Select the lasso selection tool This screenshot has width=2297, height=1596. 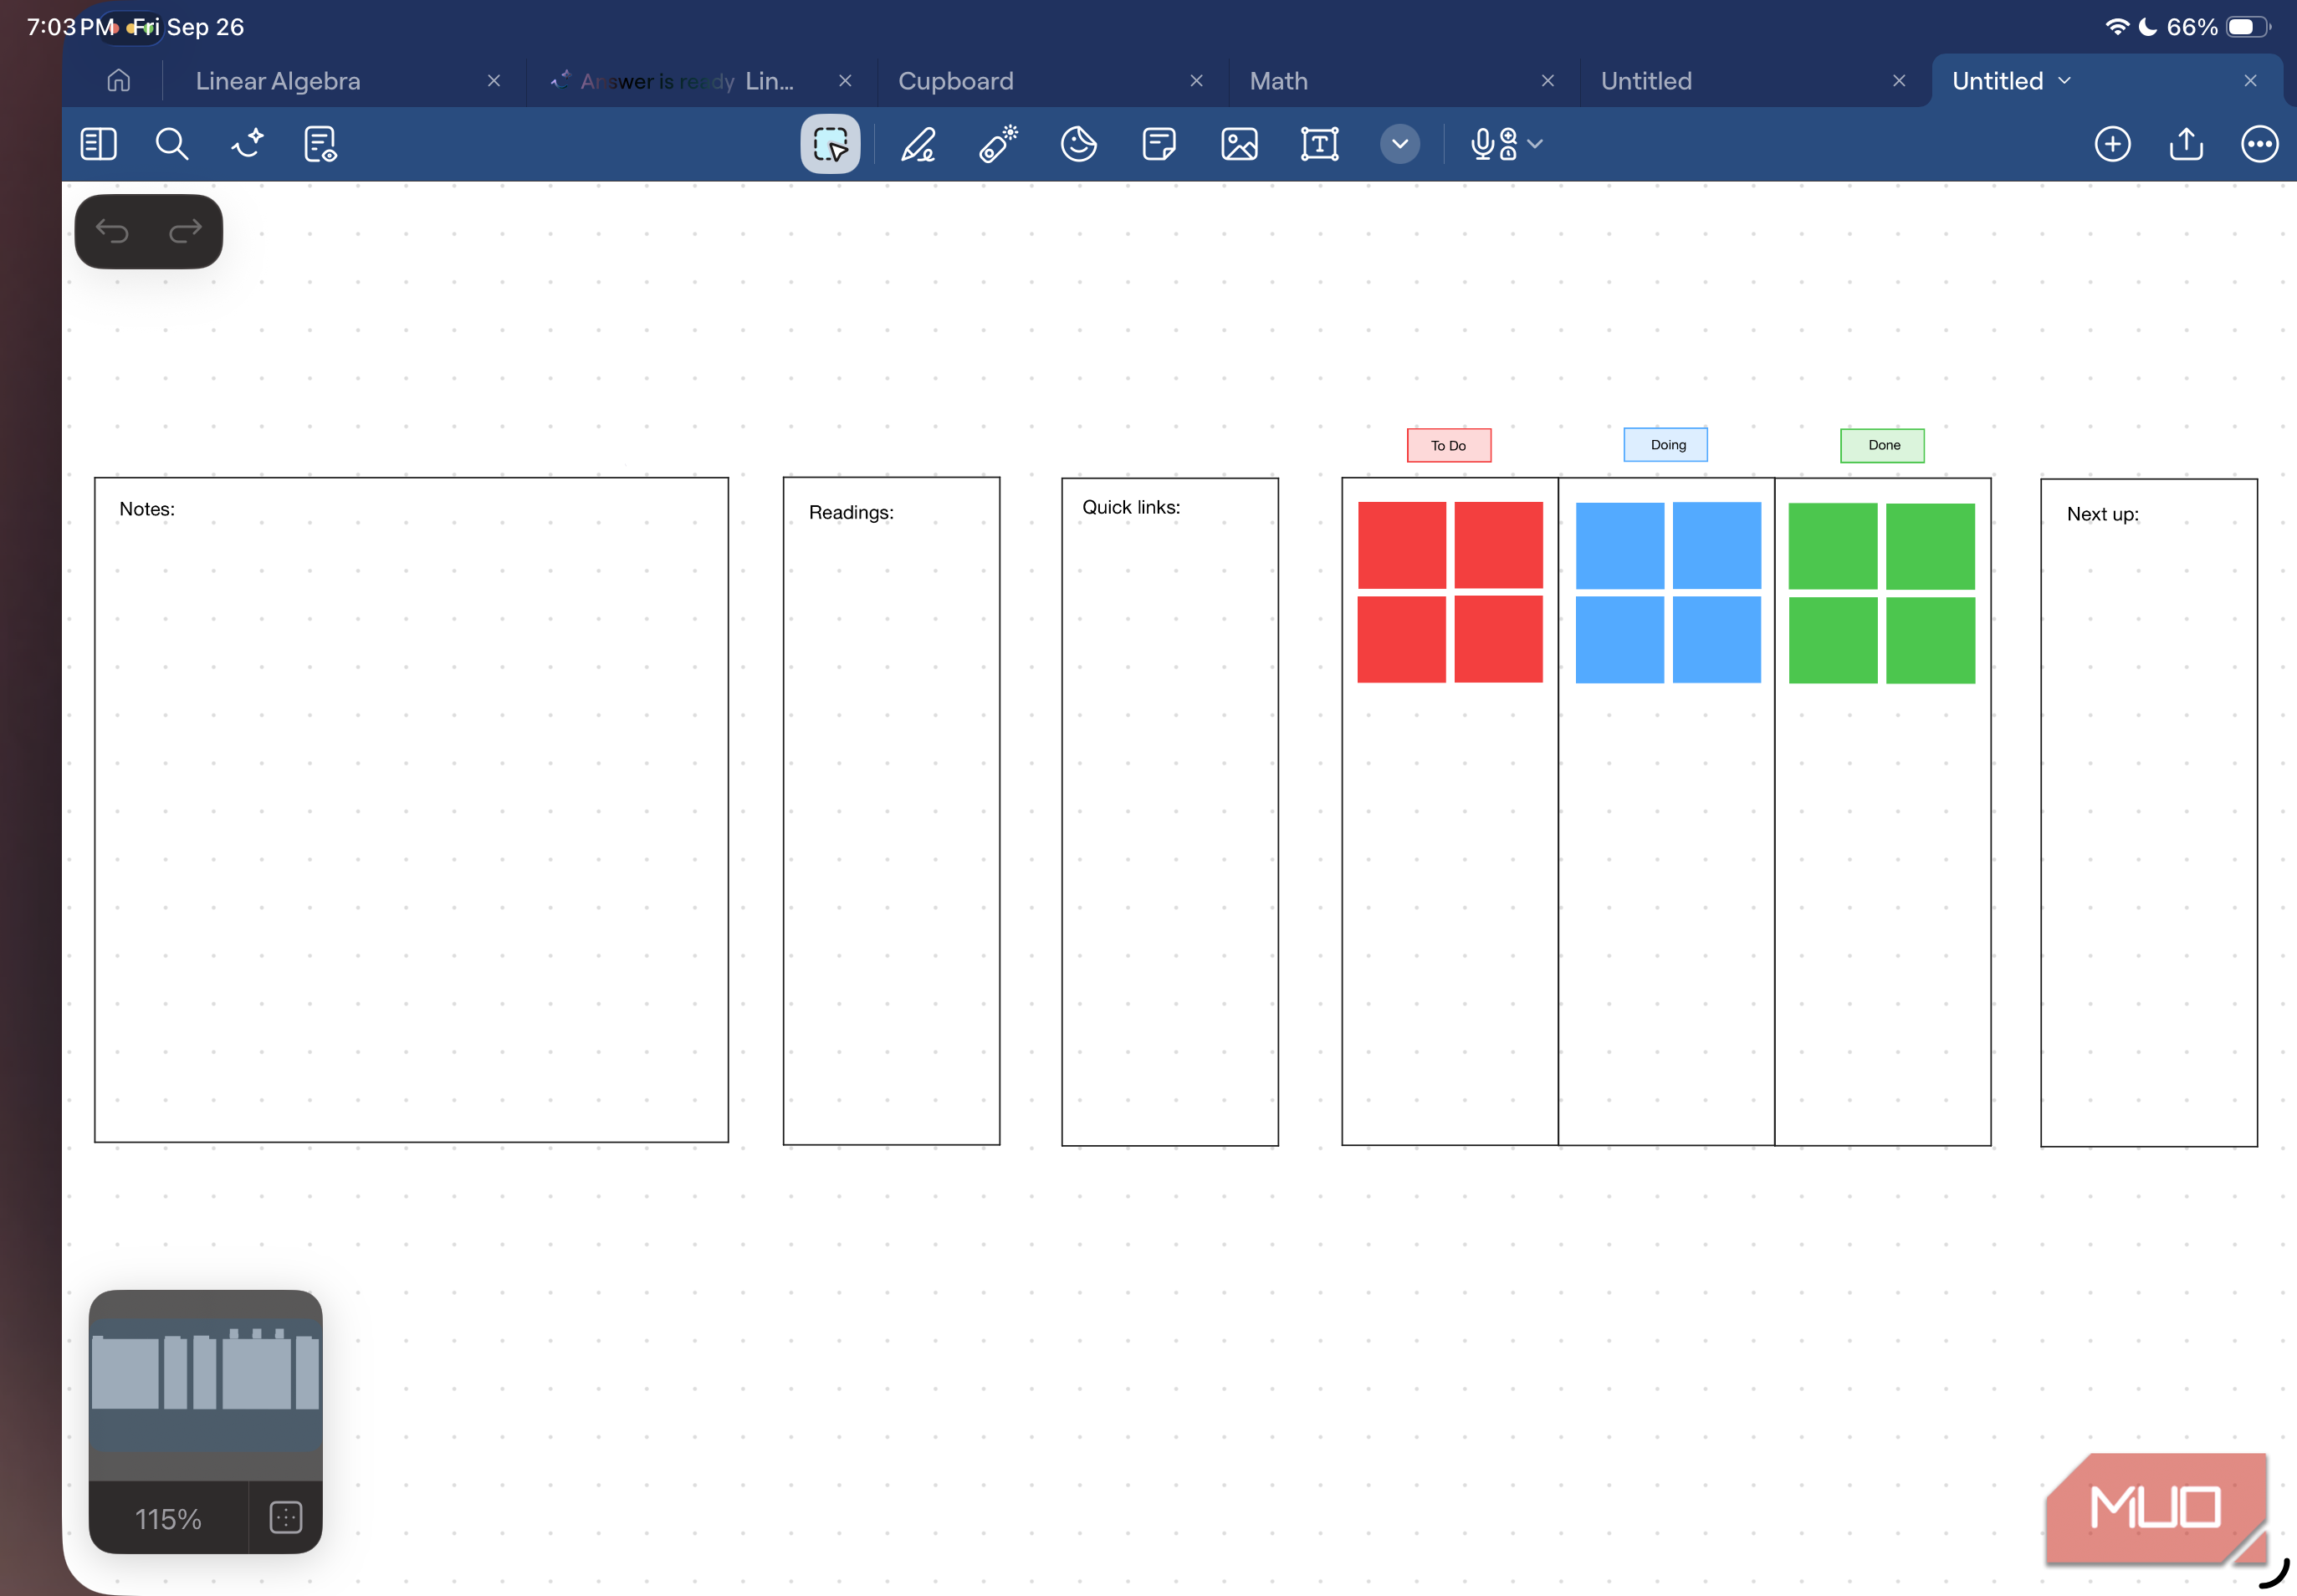830,144
